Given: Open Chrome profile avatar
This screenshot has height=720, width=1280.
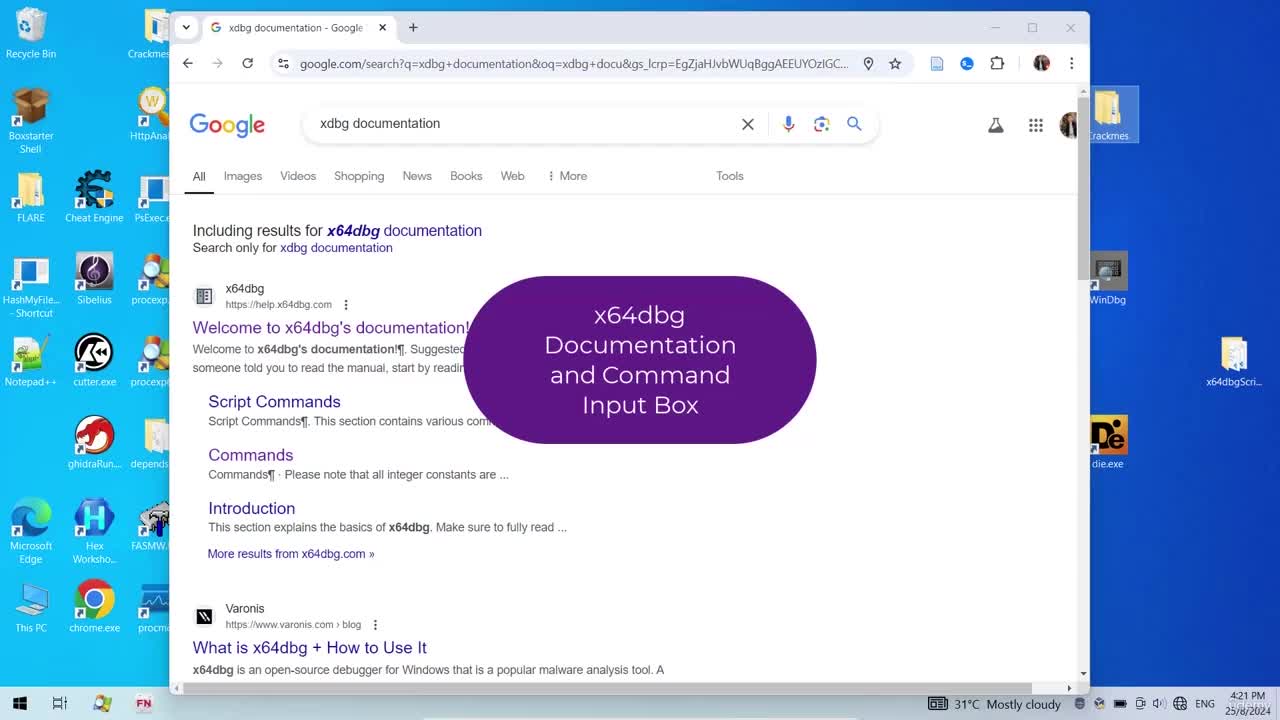Looking at the screenshot, I should point(1041,63).
